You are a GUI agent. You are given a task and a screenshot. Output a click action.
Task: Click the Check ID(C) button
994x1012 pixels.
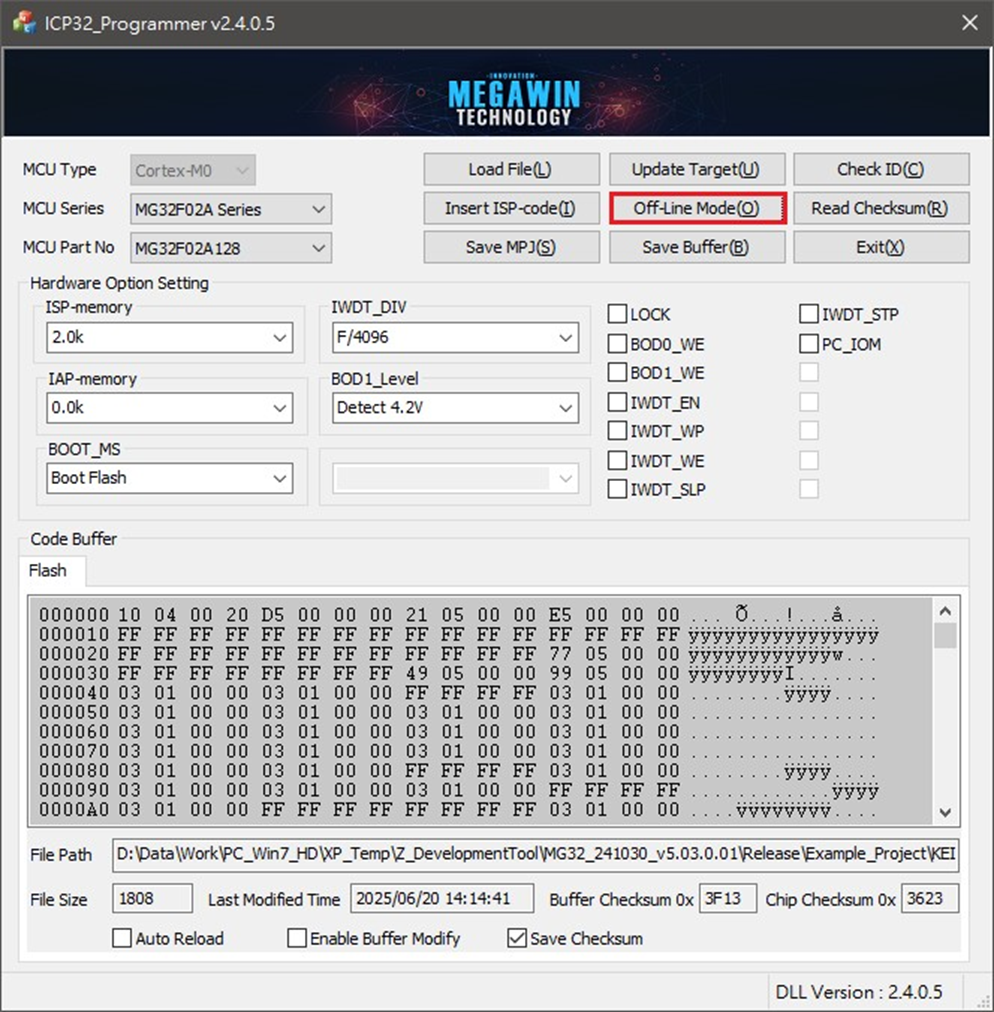point(881,169)
